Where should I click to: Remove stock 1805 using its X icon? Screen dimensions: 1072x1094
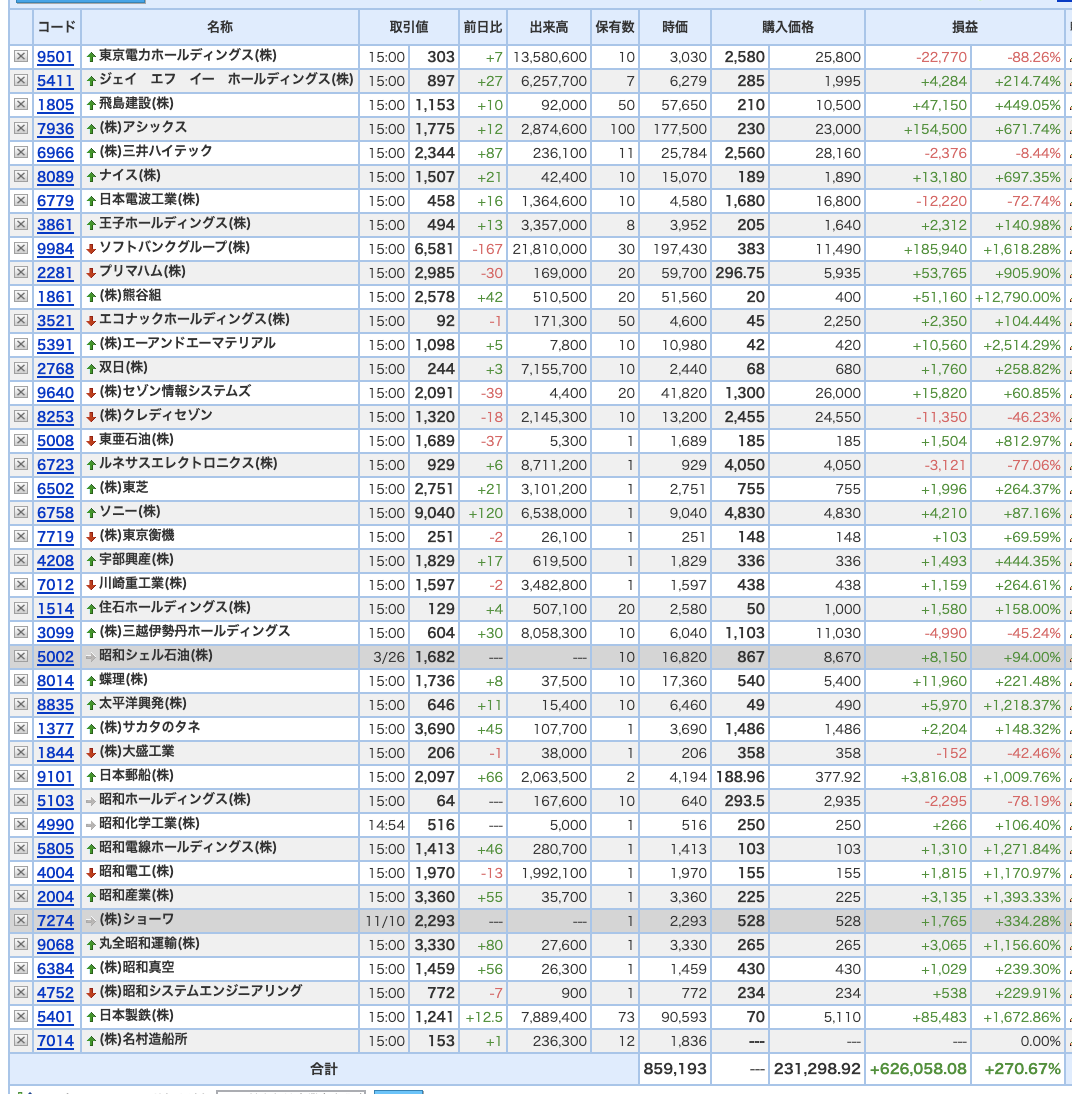point(21,105)
